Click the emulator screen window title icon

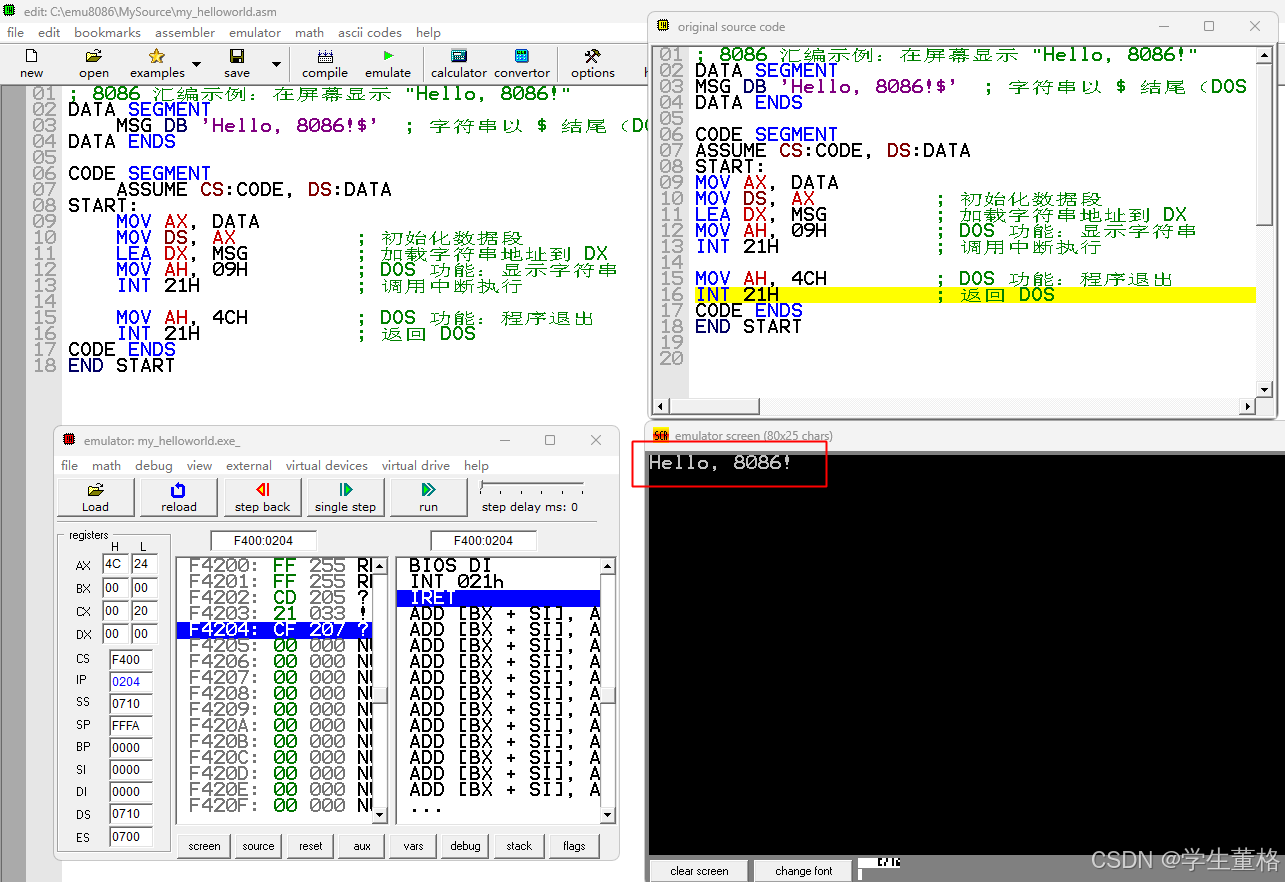pyautogui.click(x=661, y=436)
